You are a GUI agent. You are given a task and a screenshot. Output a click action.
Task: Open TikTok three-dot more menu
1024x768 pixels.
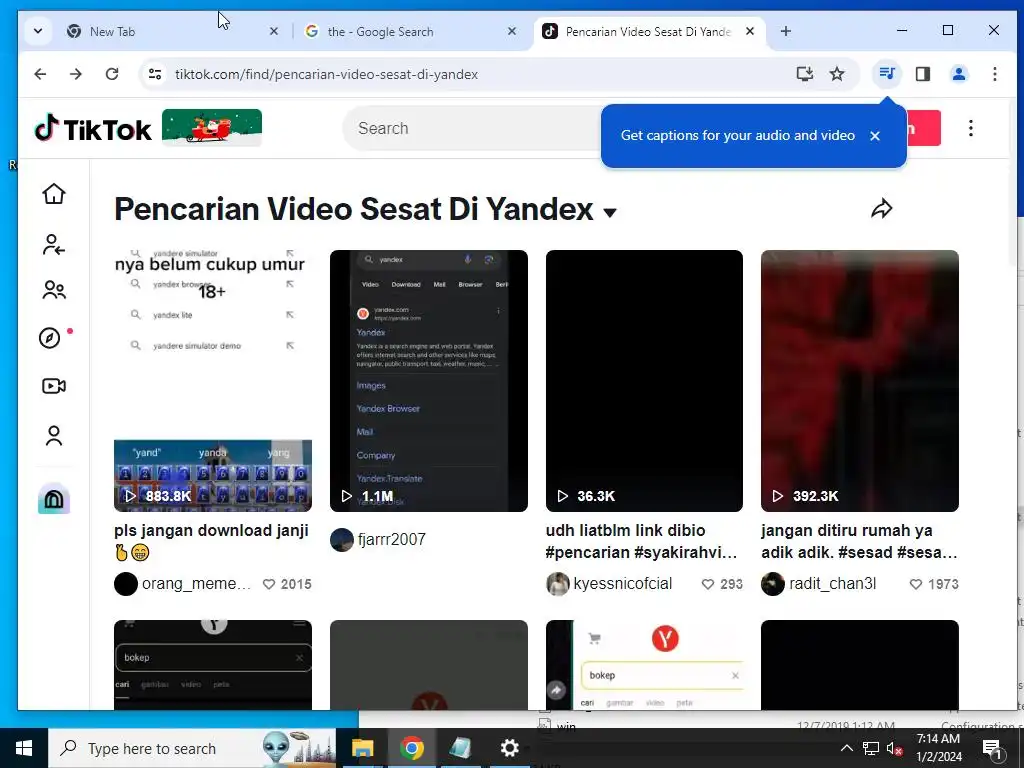click(x=970, y=128)
